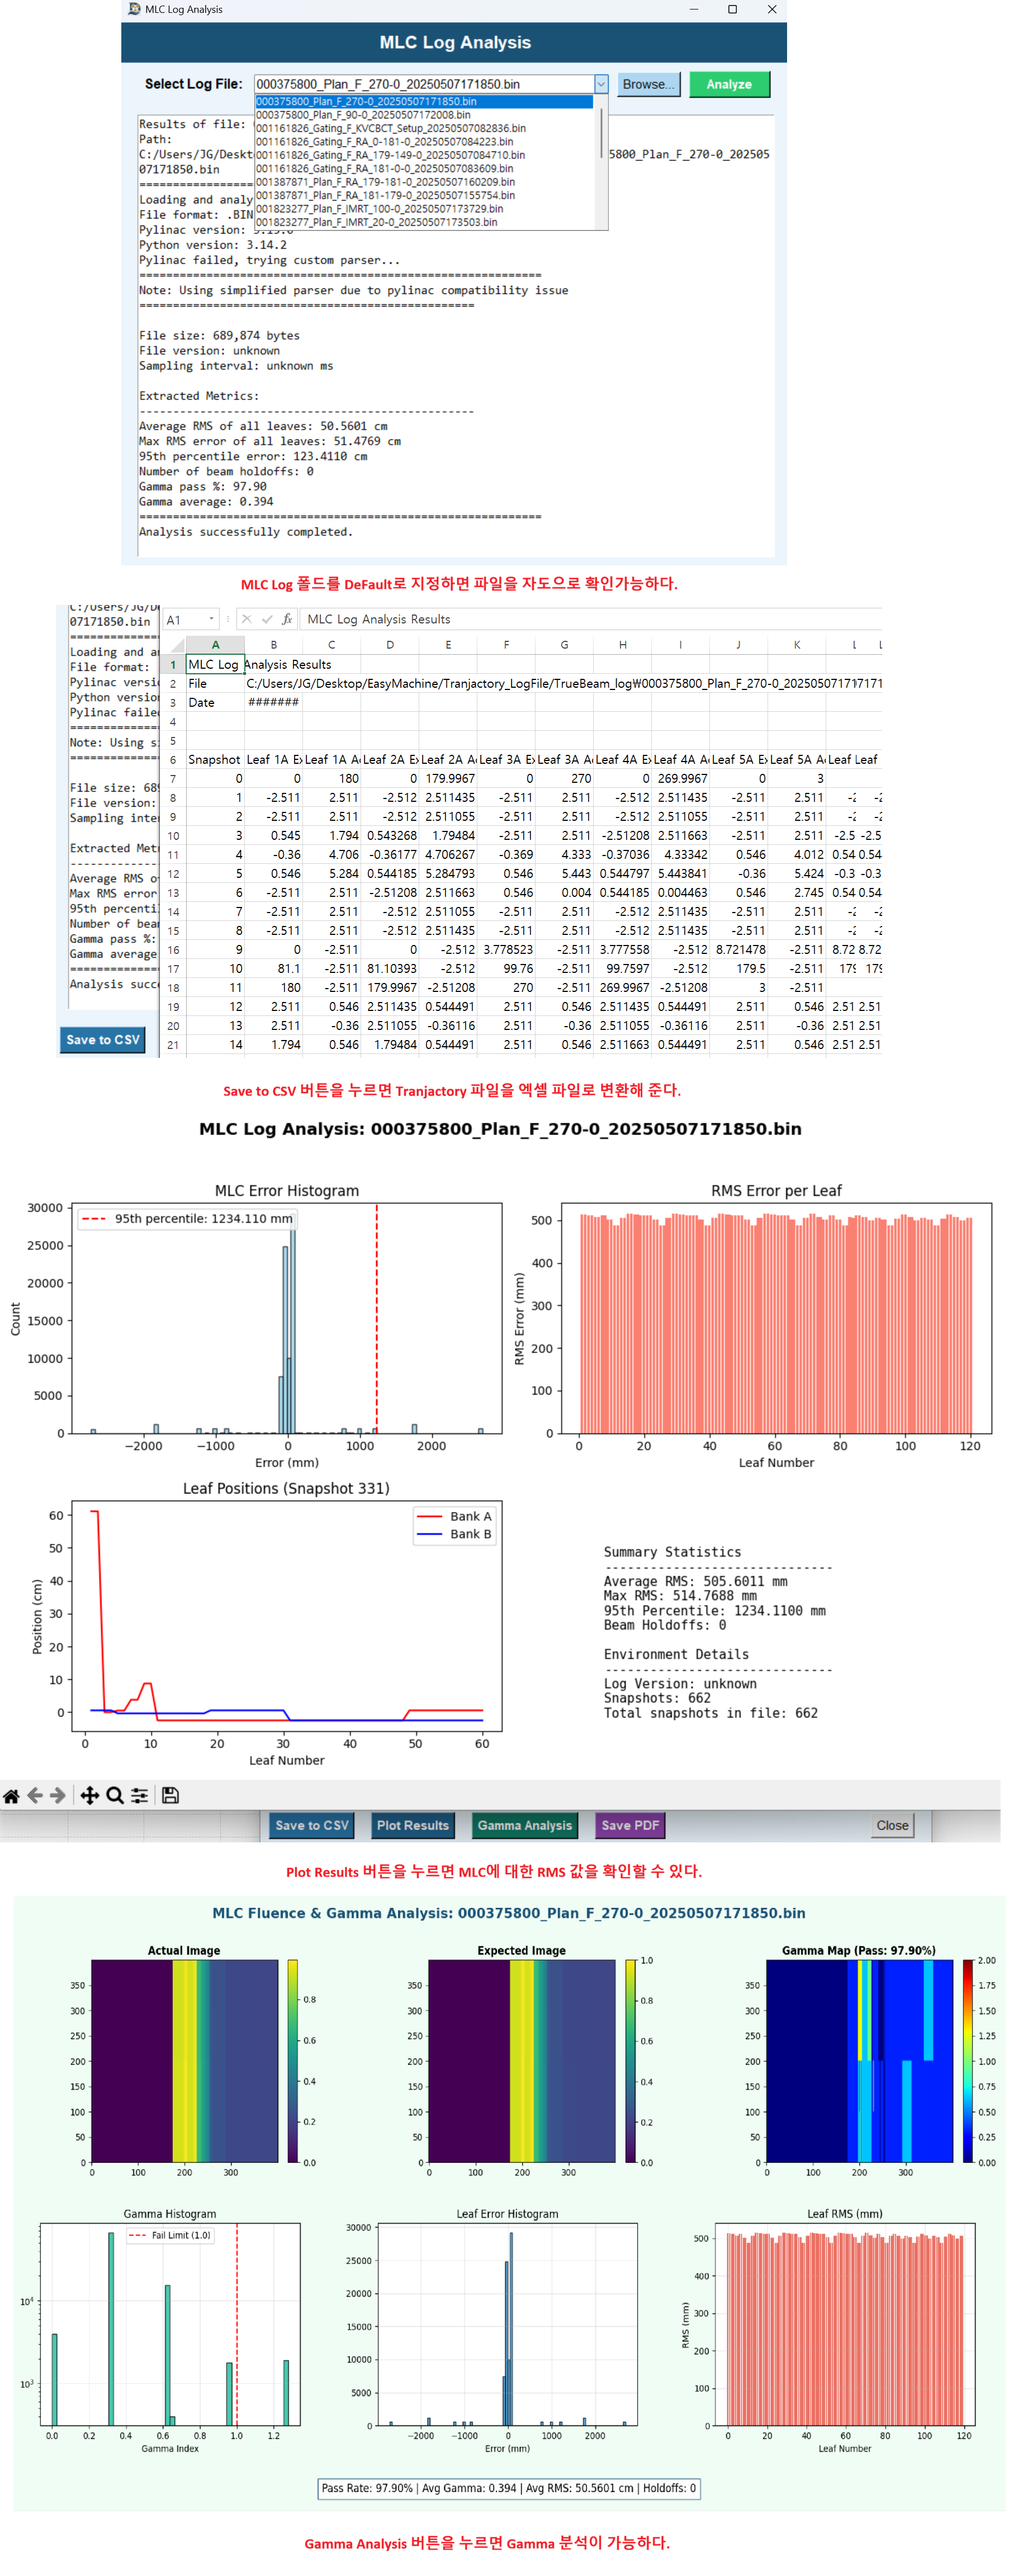Click the Gamma Map colorbar scale
The height and width of the screenshot is (2576, 1009).
[x=968, y=2061]
